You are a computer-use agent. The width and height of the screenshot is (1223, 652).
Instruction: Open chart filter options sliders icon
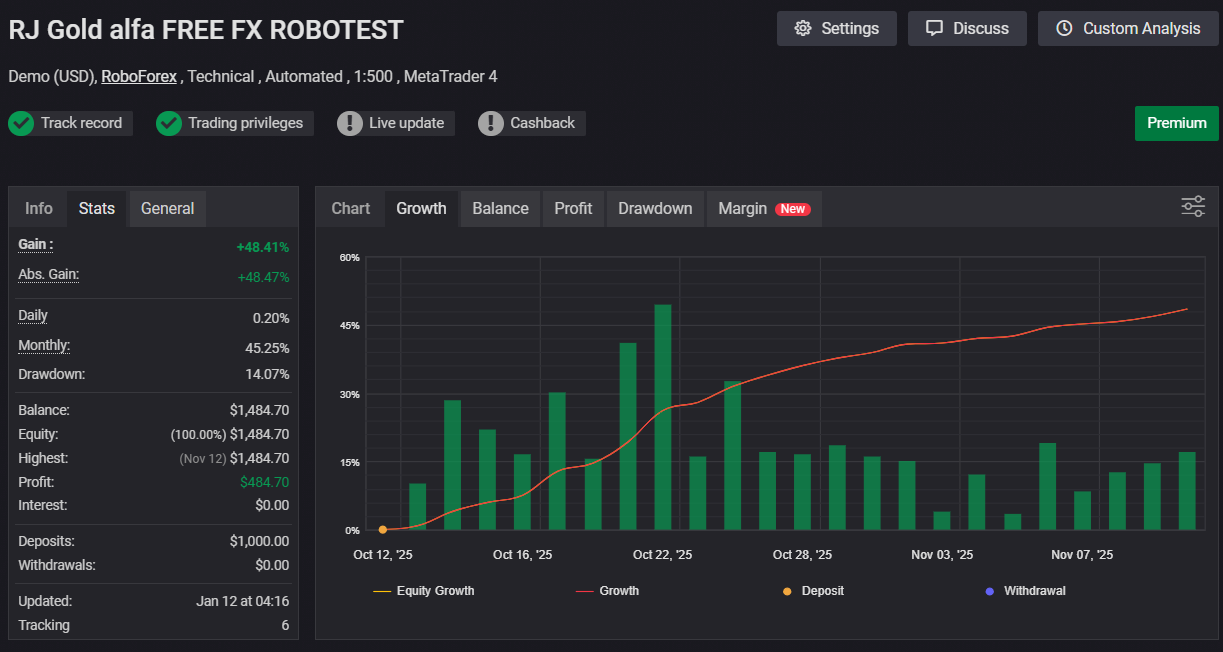pos(1193,207)
